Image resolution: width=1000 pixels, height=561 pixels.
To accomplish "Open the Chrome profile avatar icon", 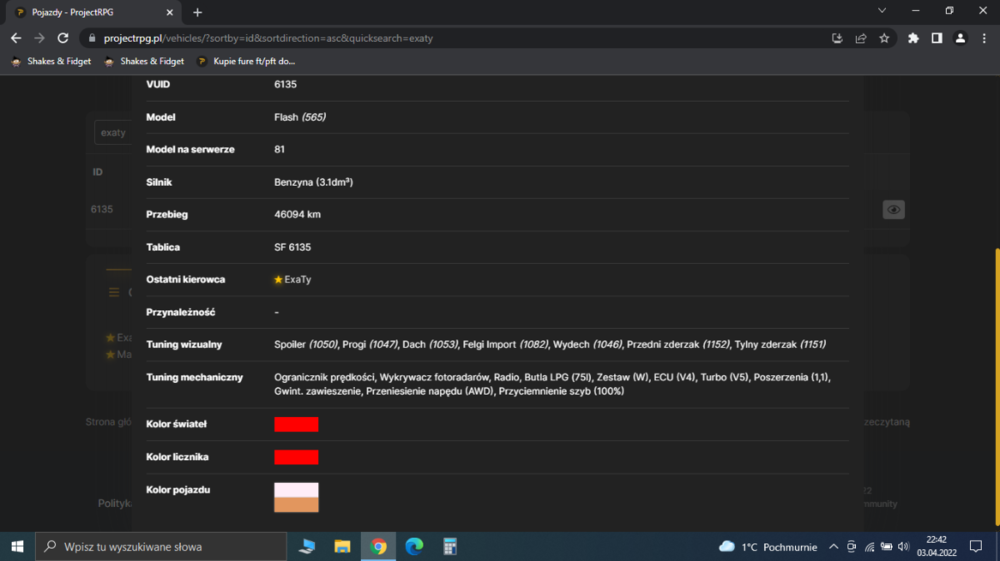I will click(960, 38).
